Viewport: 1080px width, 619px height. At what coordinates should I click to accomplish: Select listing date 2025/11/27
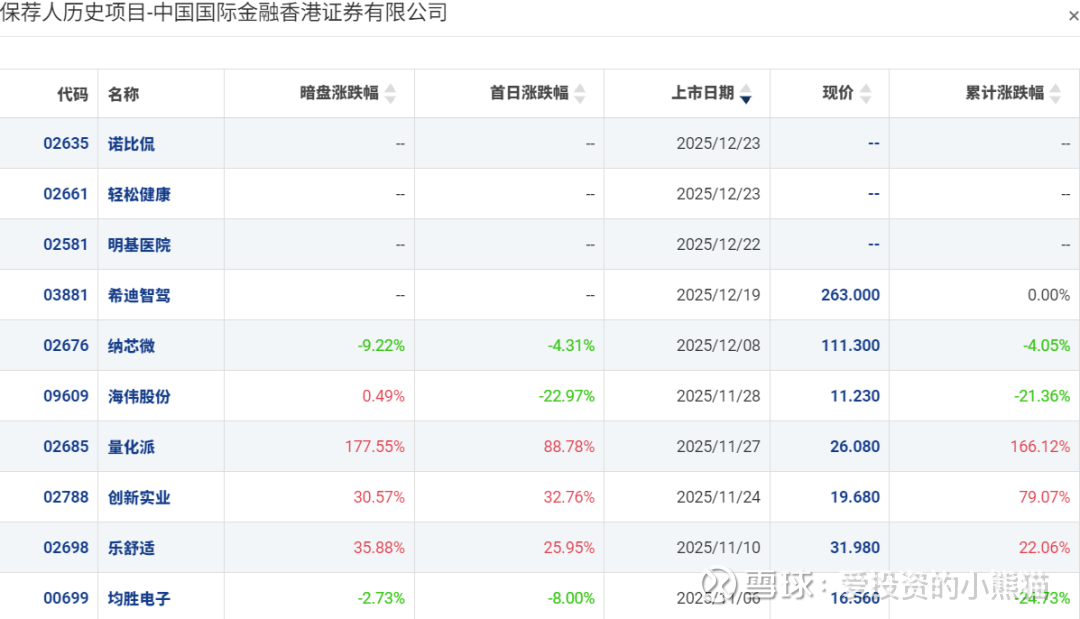(x=718, y=446)
